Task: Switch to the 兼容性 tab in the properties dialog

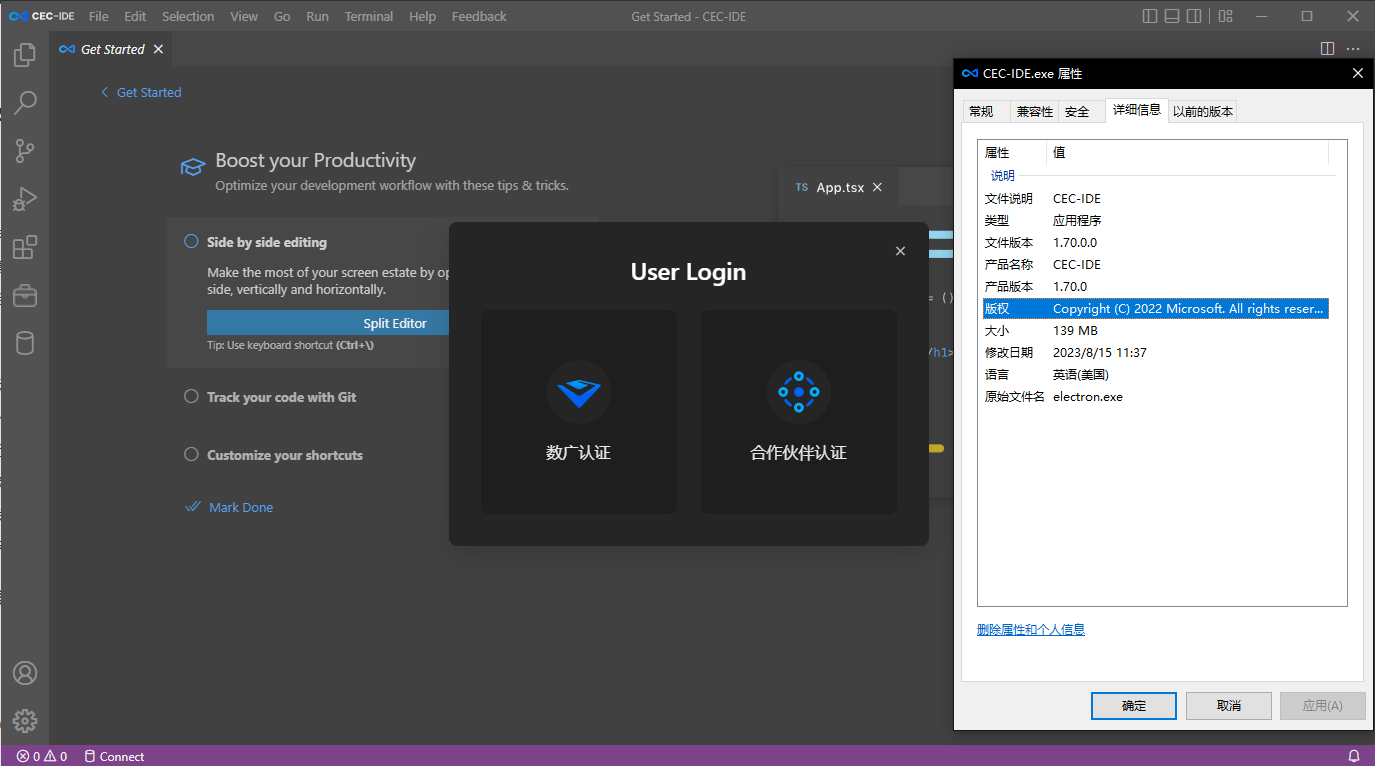Action: 1035,112
